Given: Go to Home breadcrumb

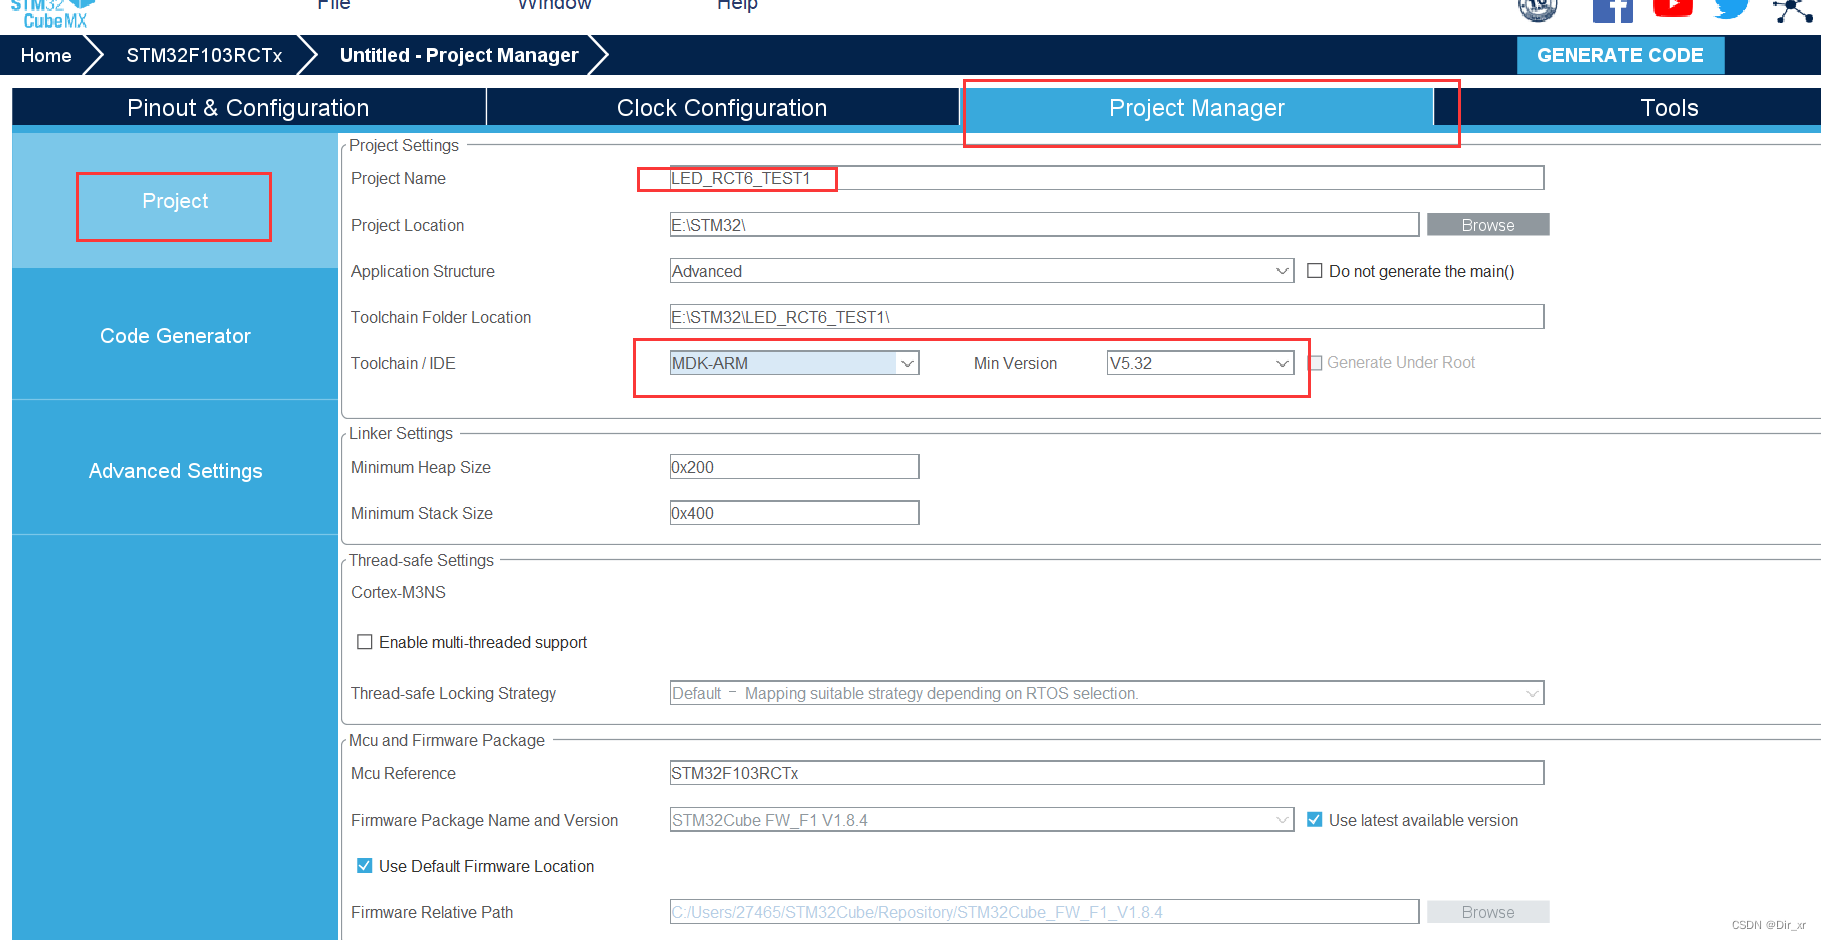Looking at the screenshot, I should click(x=46, y=55).
